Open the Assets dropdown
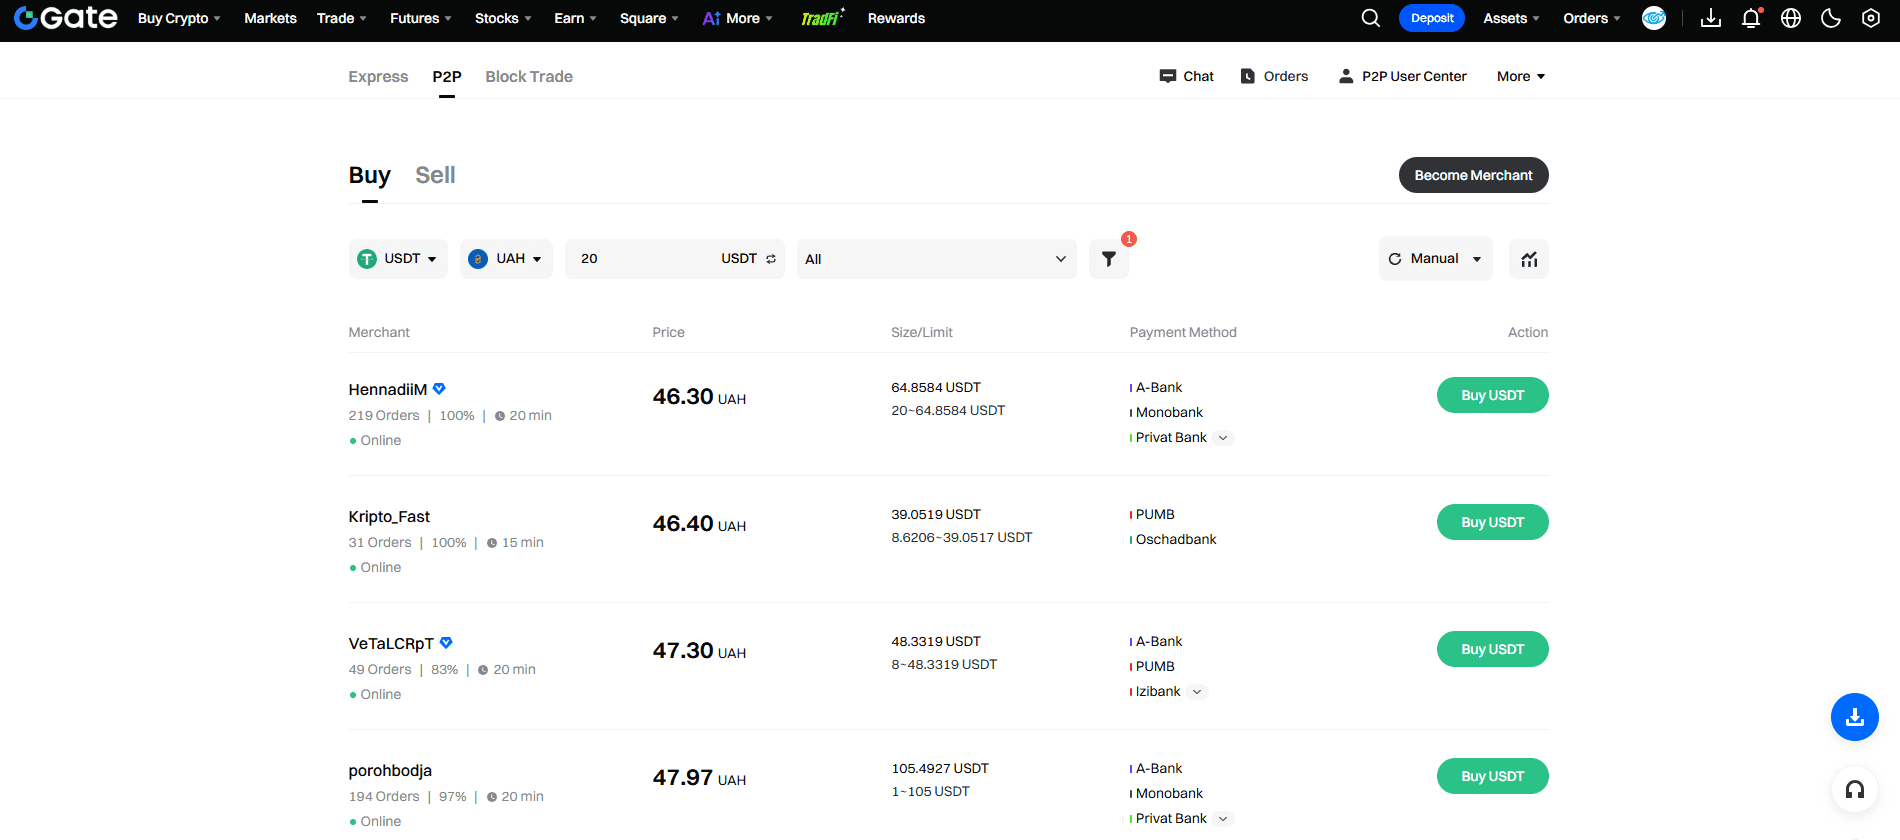Image resolution: width=1900 pixels, height=840 pixels. [x=1511, y=18]
